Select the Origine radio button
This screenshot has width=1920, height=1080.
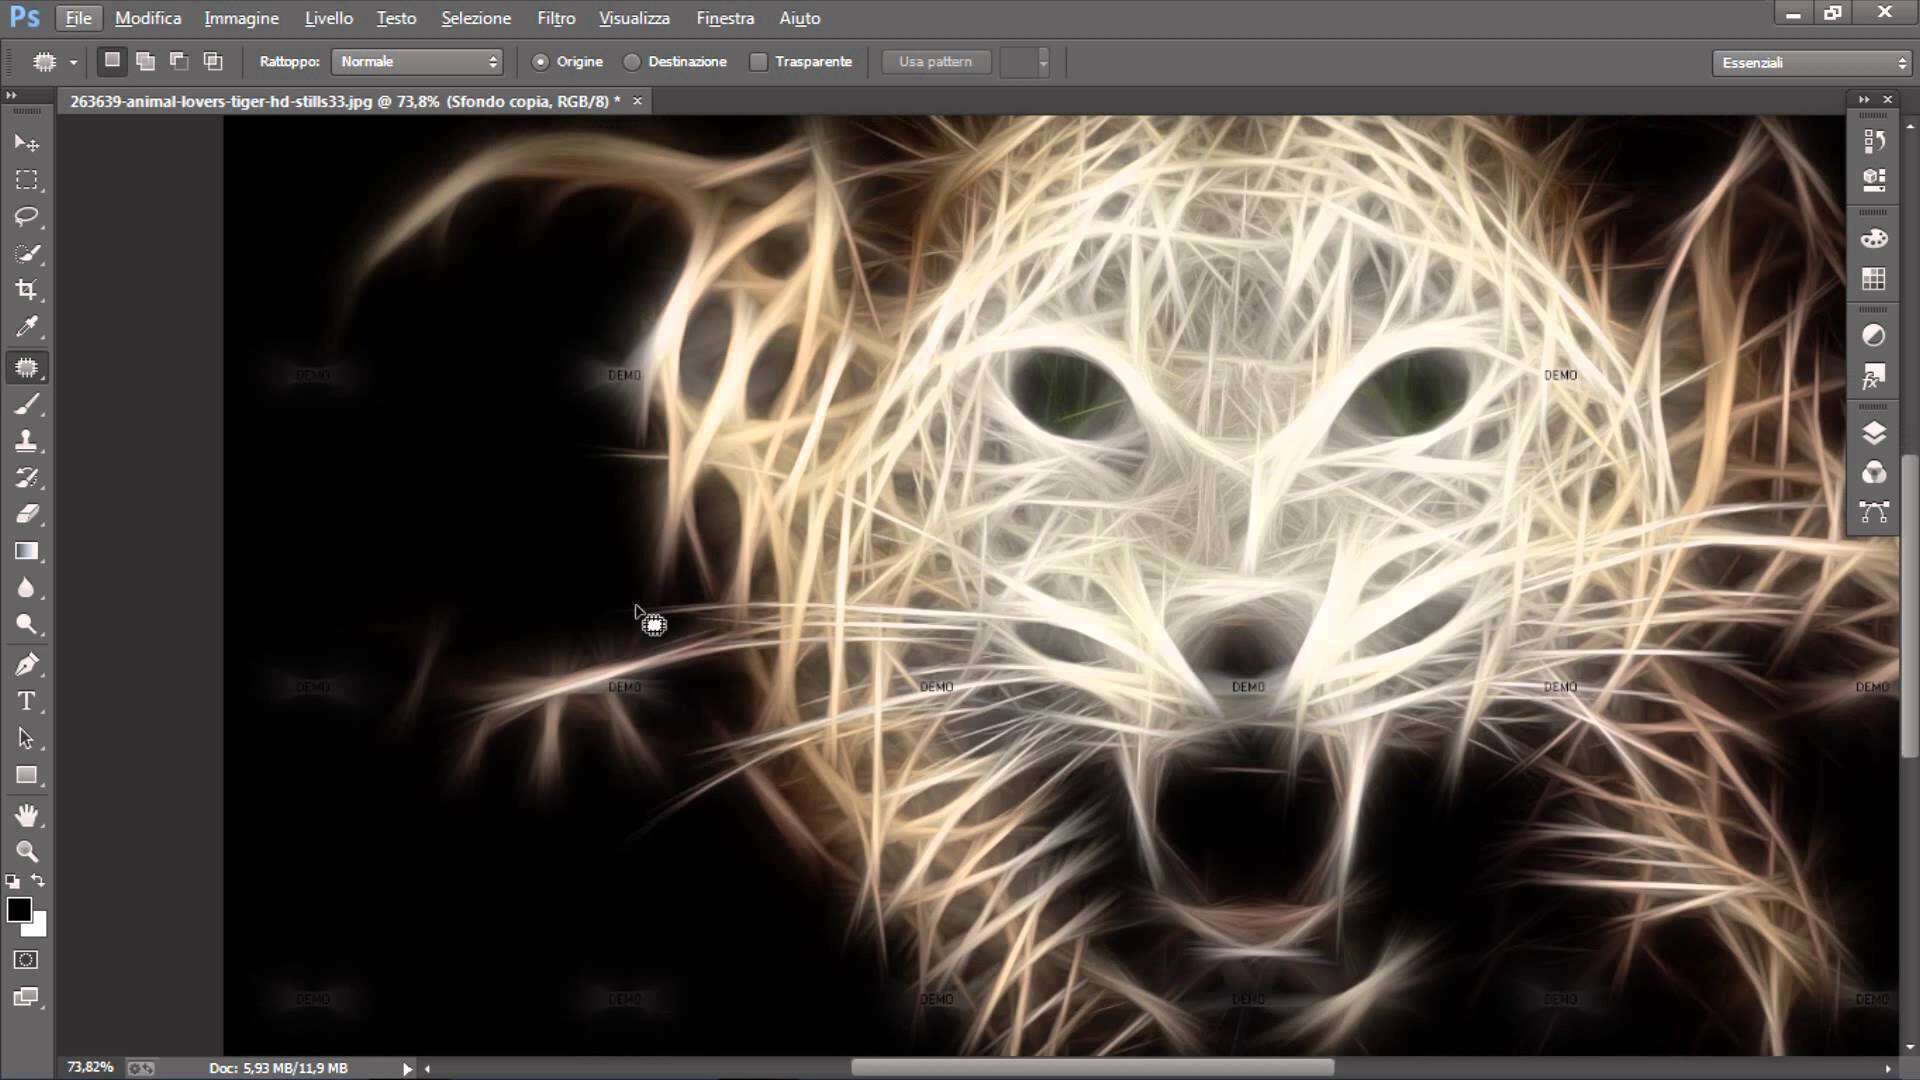point(540,61)
